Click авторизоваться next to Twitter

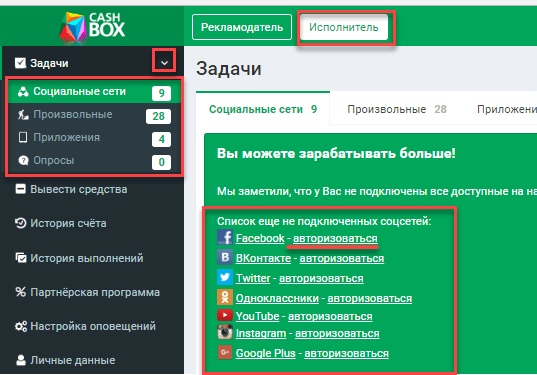pos(321,278)
